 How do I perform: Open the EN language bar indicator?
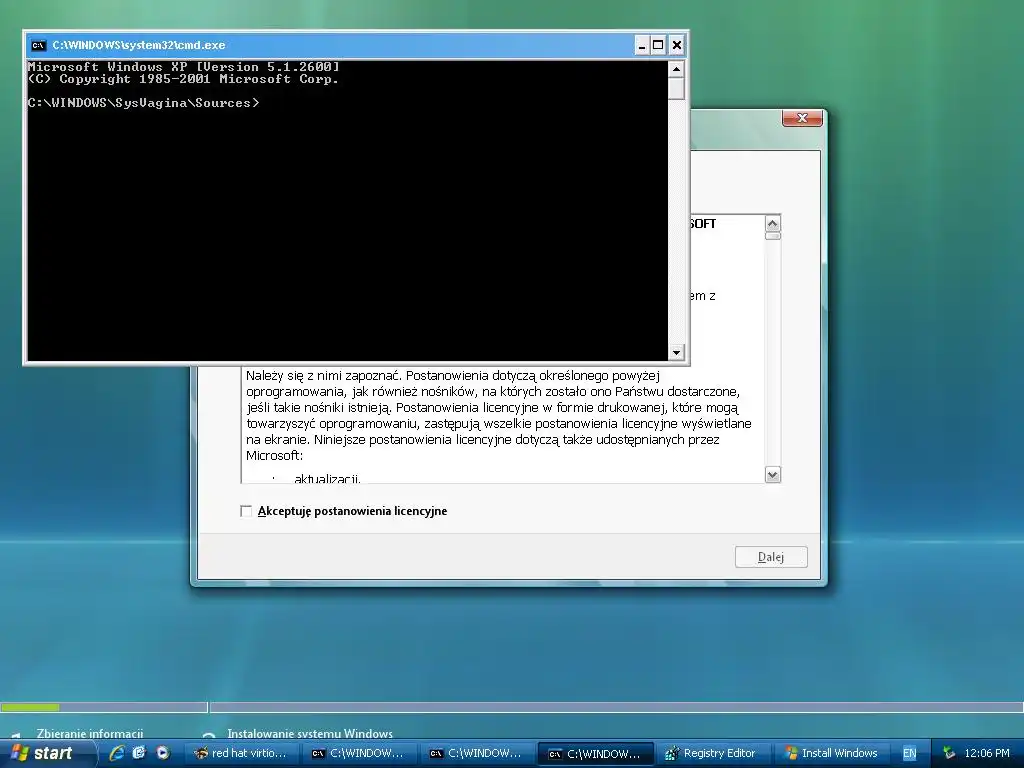point(910,754)
